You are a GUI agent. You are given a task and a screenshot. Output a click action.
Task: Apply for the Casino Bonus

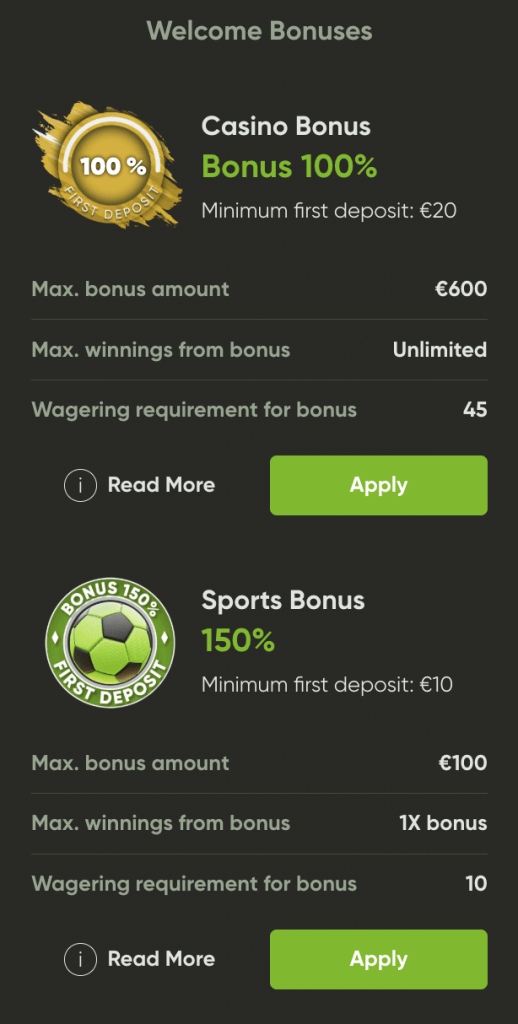point(379,485)
